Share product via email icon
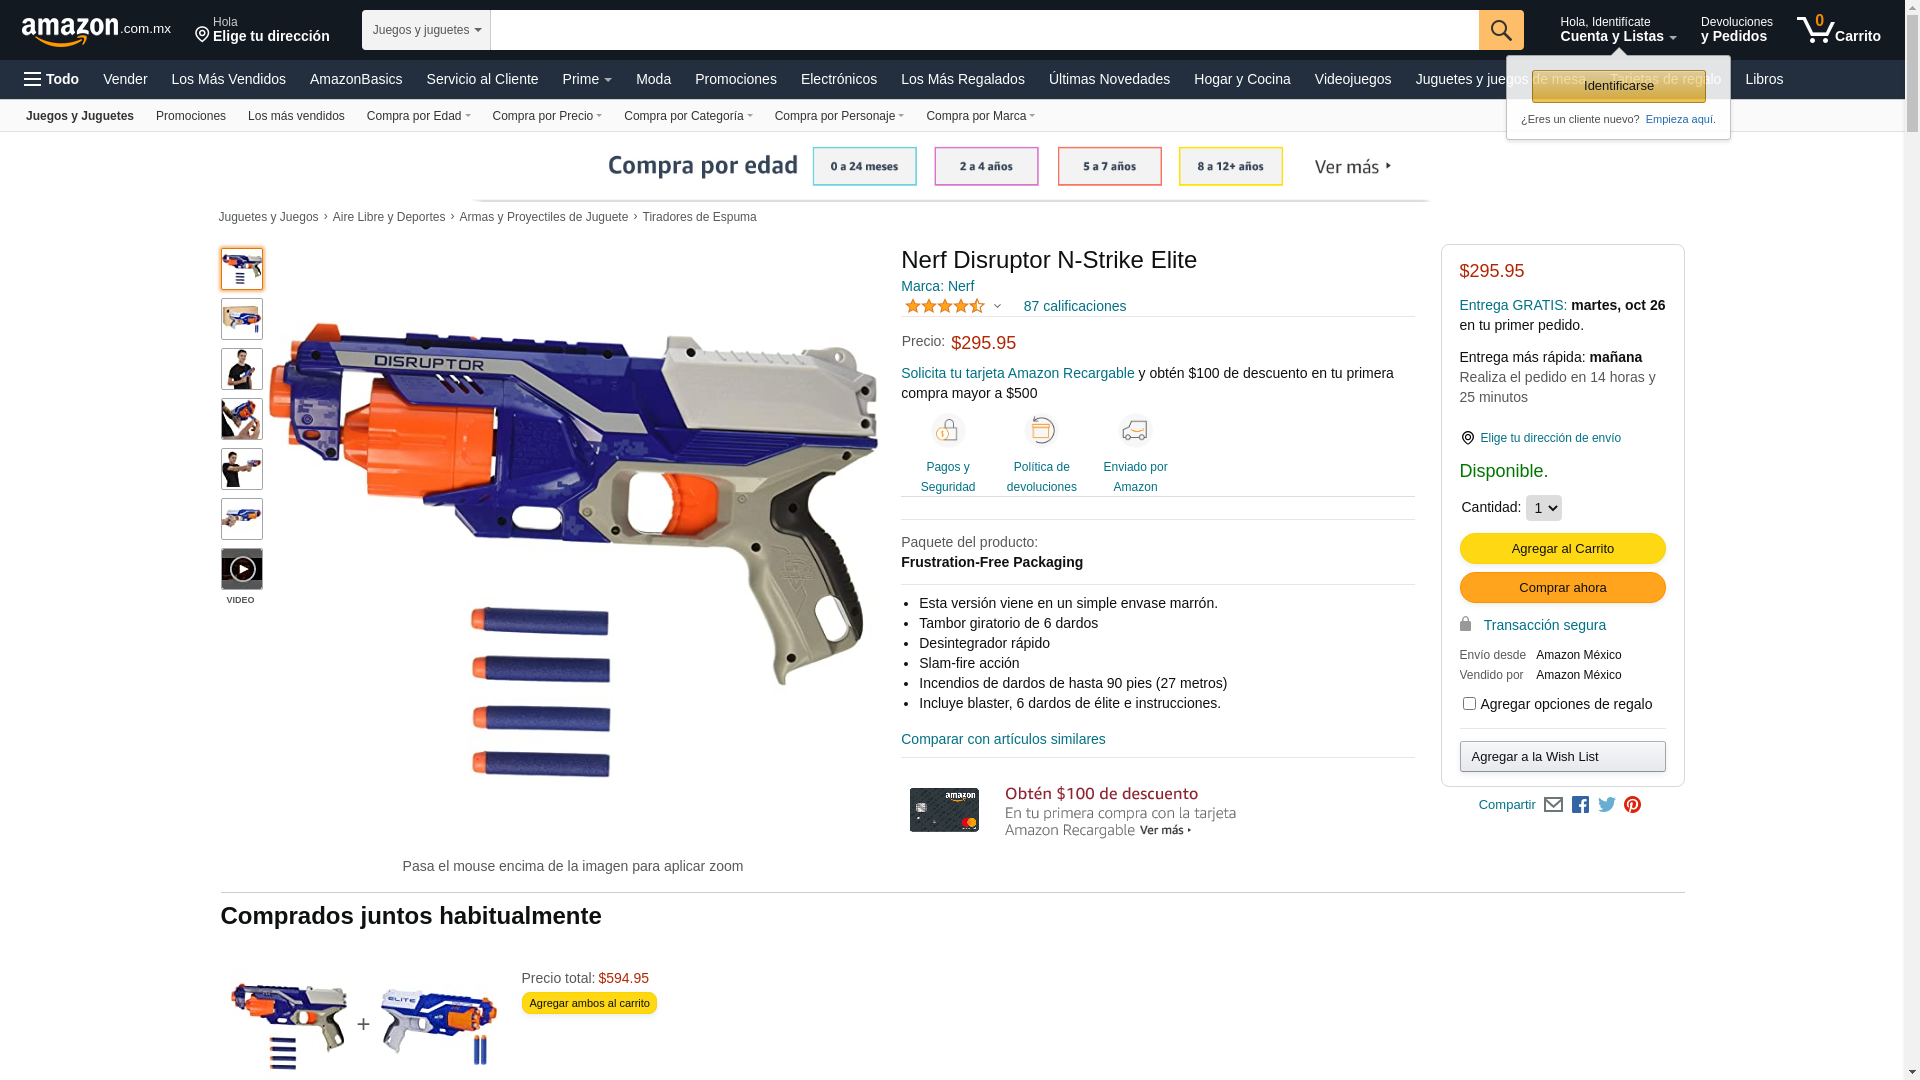Screen dimensions: 1920x1080 point(1553,805)
